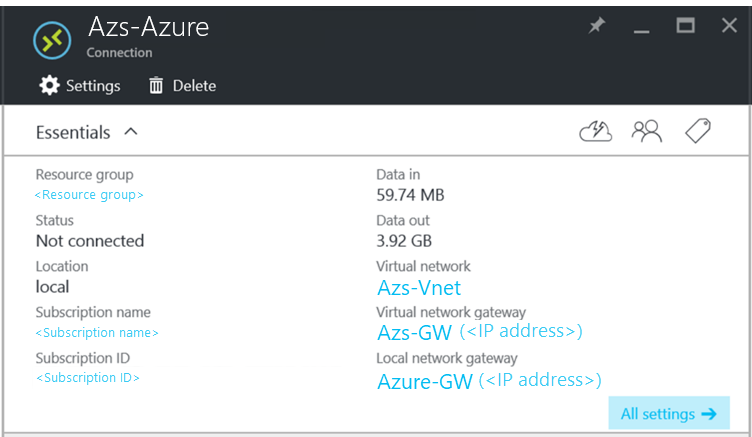Delete the connection using the trash icon
The image size is (752, 437).
coord(156,86)
